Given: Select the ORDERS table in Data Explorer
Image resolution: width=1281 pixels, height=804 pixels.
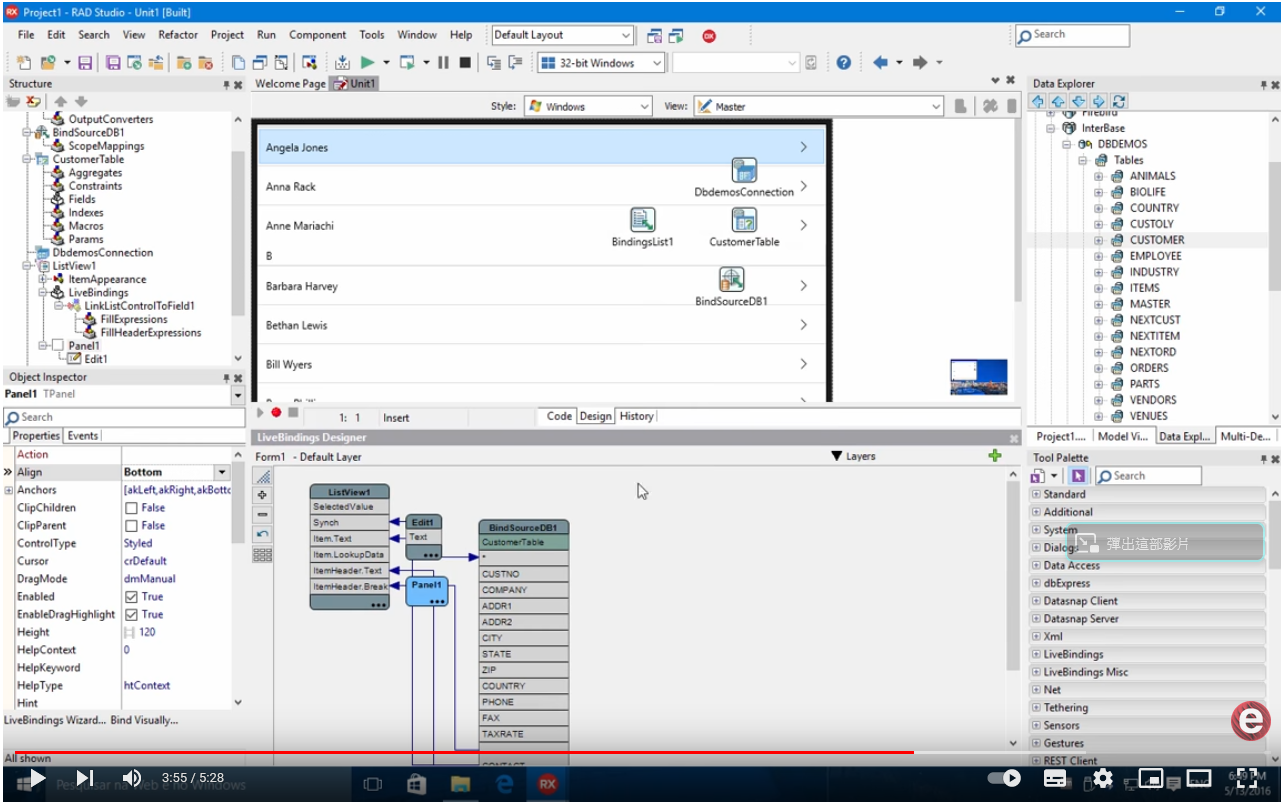Looking at the screenshot, I should (x=1149, y=368).
